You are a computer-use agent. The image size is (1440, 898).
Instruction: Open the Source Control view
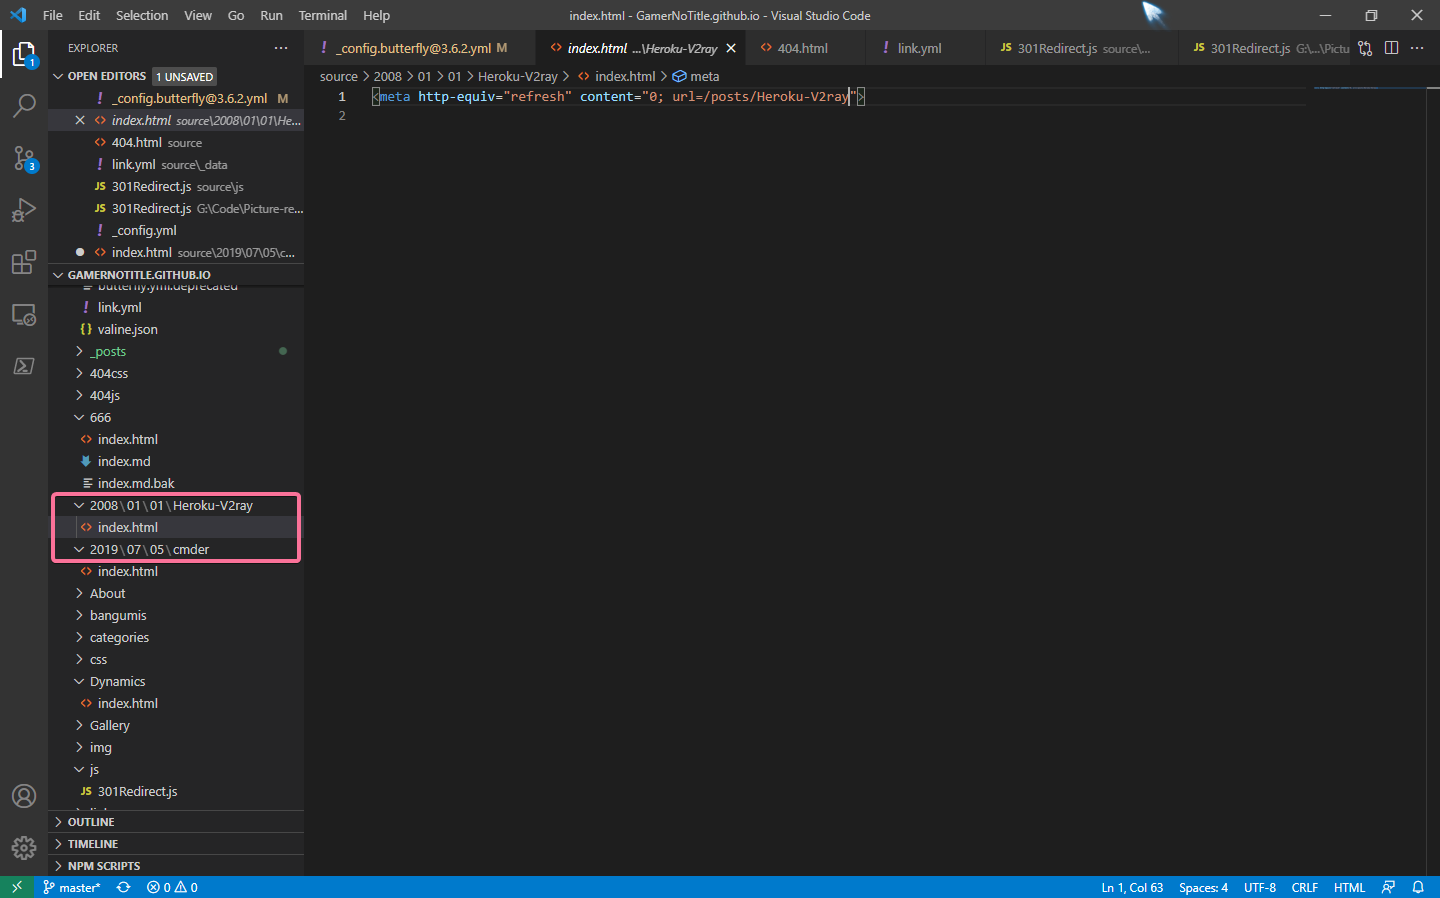coord(24,158)
